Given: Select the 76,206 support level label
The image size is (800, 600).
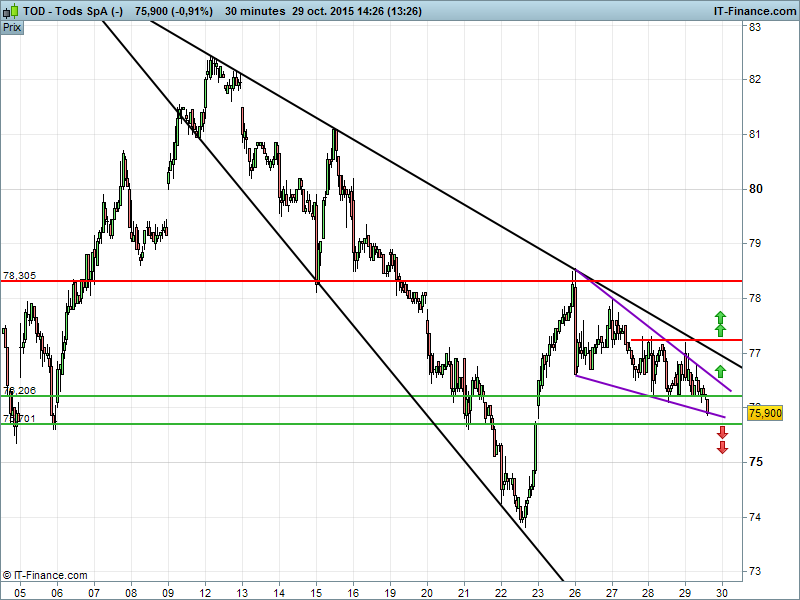Looking at the screenshot, I should point(19,390).
